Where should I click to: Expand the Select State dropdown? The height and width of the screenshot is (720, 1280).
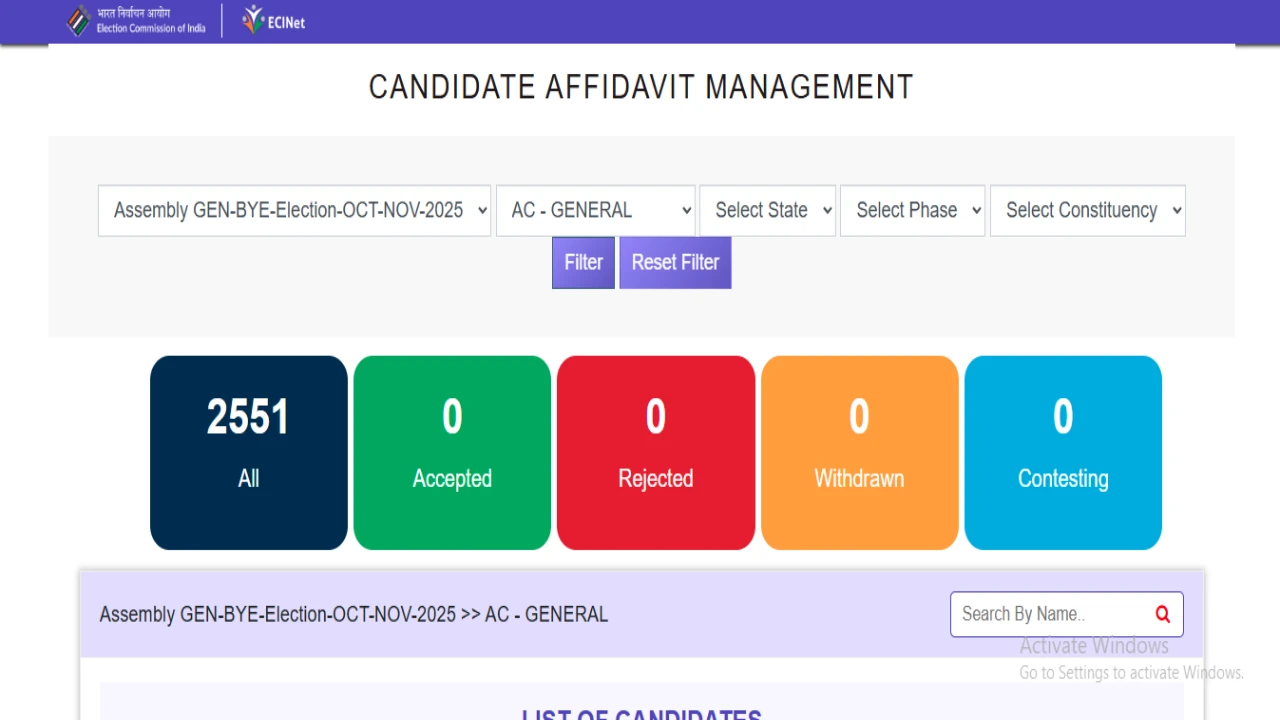tap(767, 210)
